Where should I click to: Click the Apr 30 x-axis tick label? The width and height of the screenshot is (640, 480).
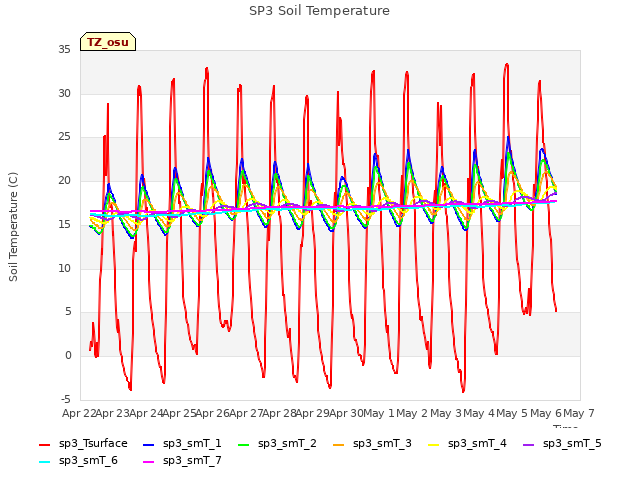coord(346,413)
